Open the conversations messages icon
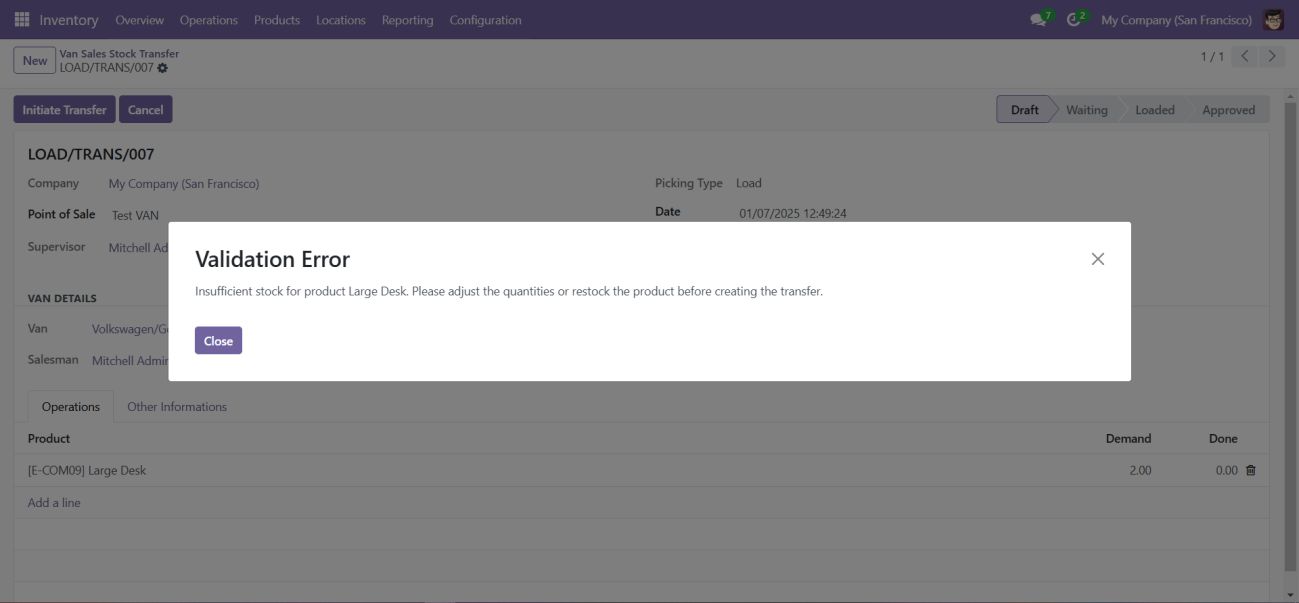 tap(1038, 20)
